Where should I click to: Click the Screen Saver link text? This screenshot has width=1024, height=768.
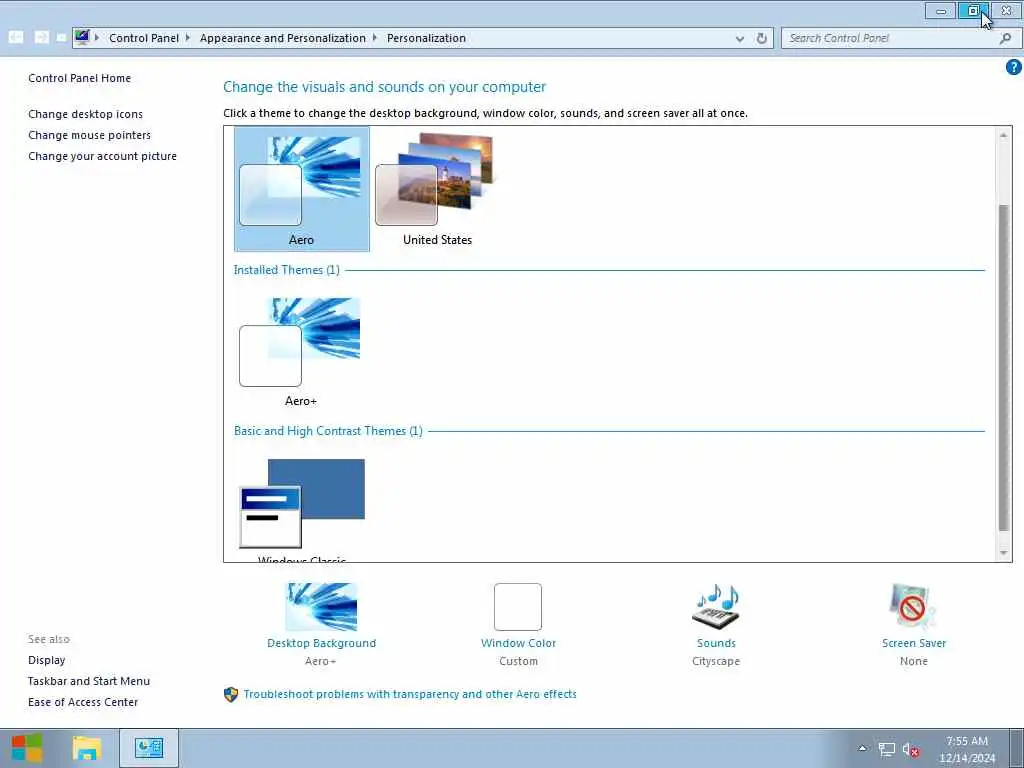point(914,643)
